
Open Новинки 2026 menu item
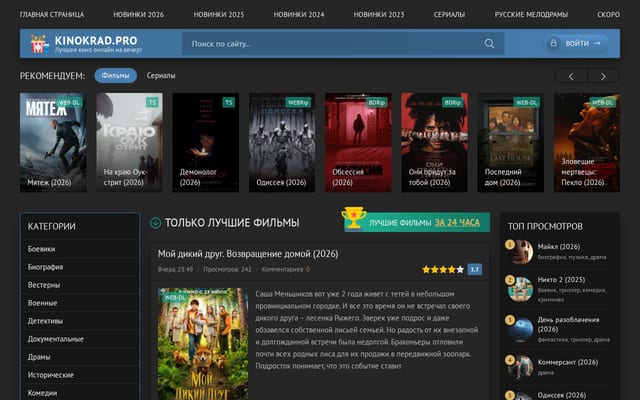click(138, 15)
